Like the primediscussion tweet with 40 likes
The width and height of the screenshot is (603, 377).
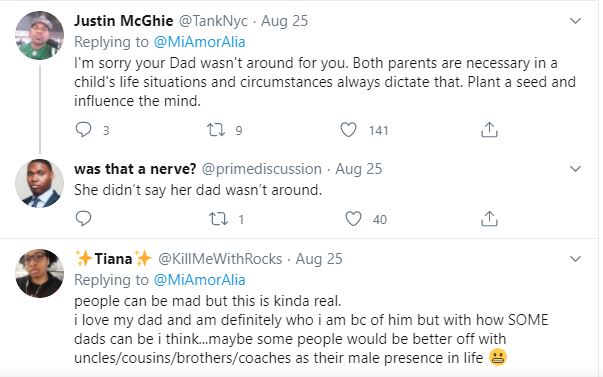pyautogui.click(x=353, y=219)
